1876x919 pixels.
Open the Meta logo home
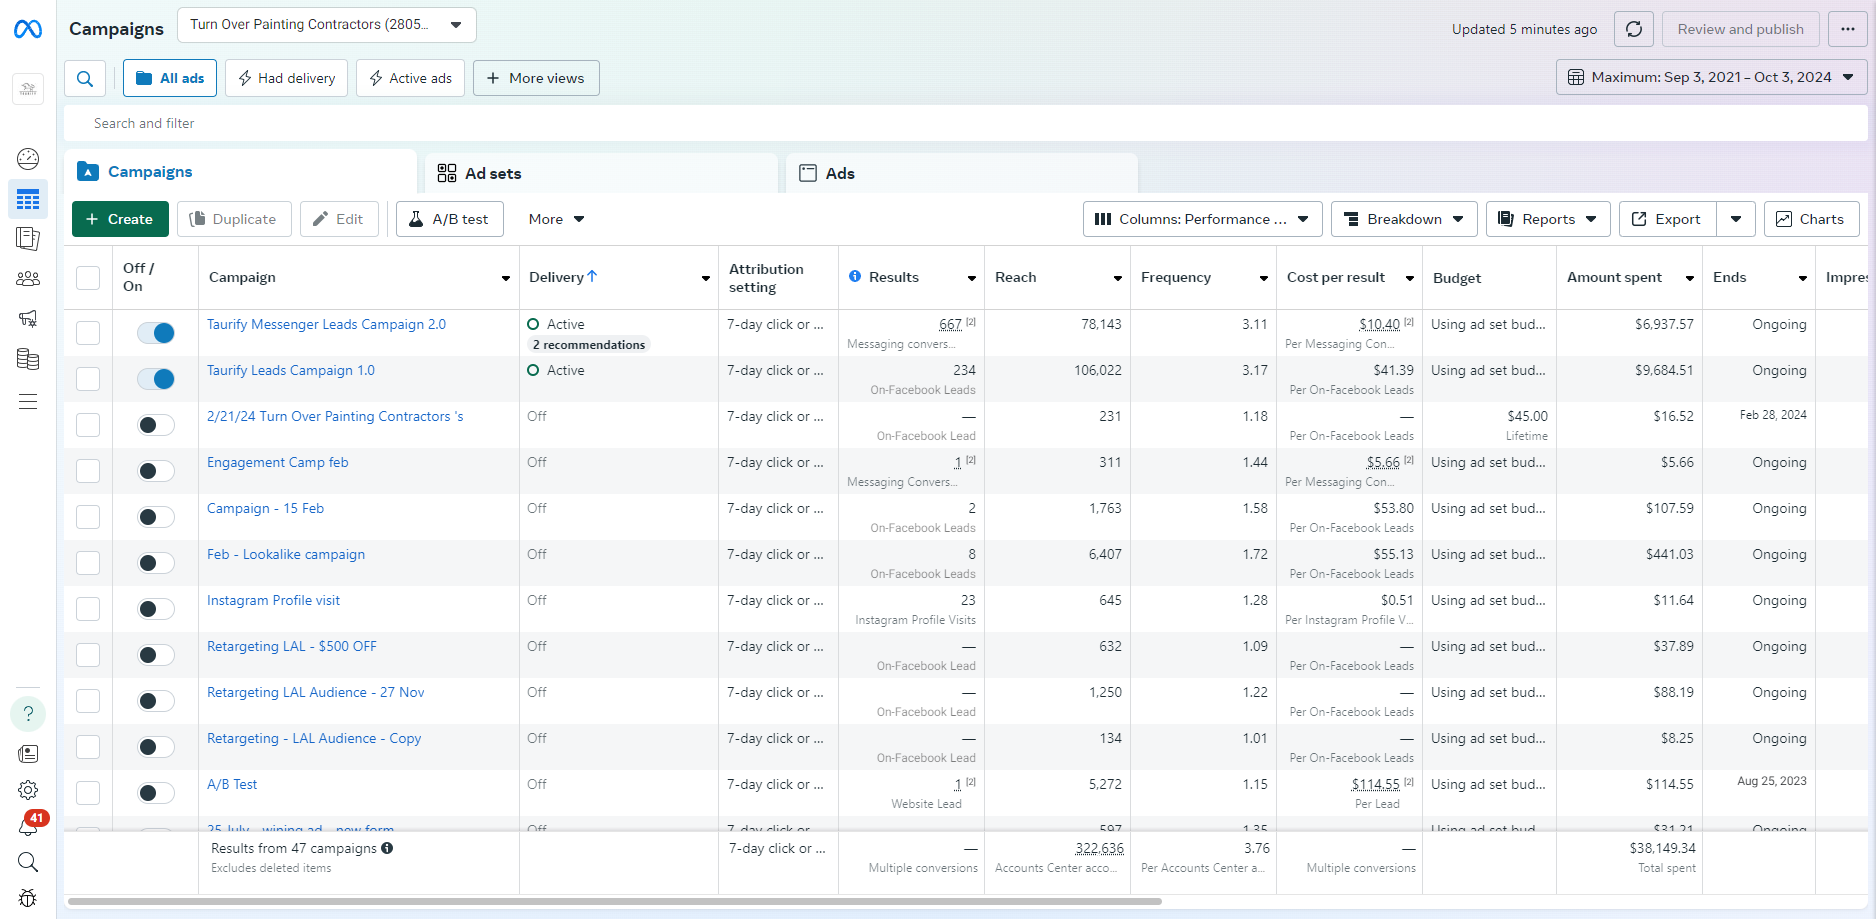tap(28, 29)
